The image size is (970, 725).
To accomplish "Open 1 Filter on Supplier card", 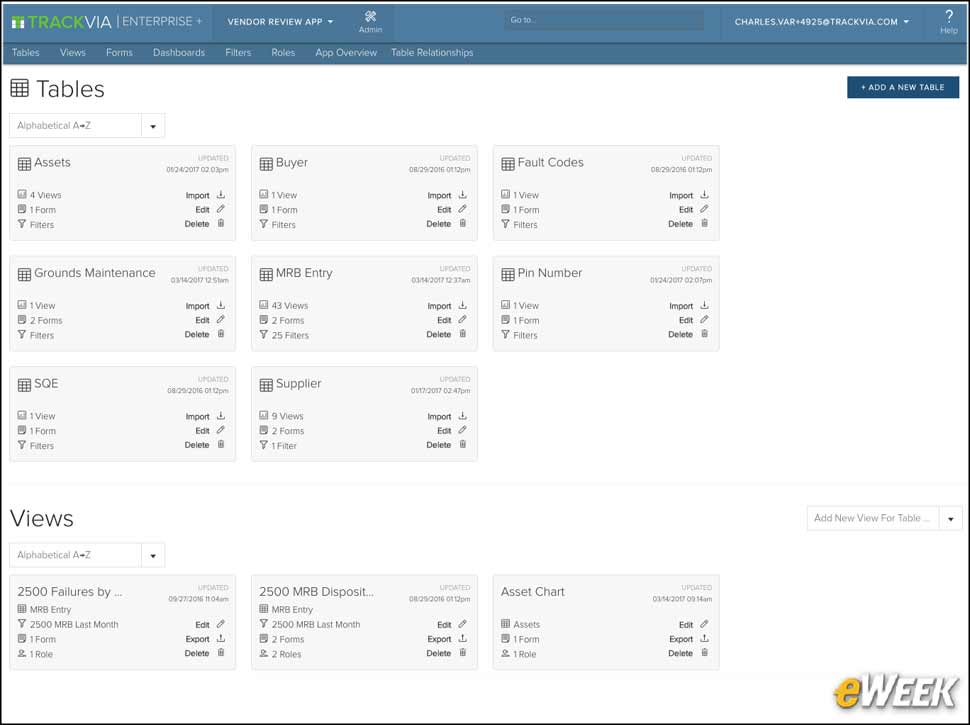I will tap(284, 446).
